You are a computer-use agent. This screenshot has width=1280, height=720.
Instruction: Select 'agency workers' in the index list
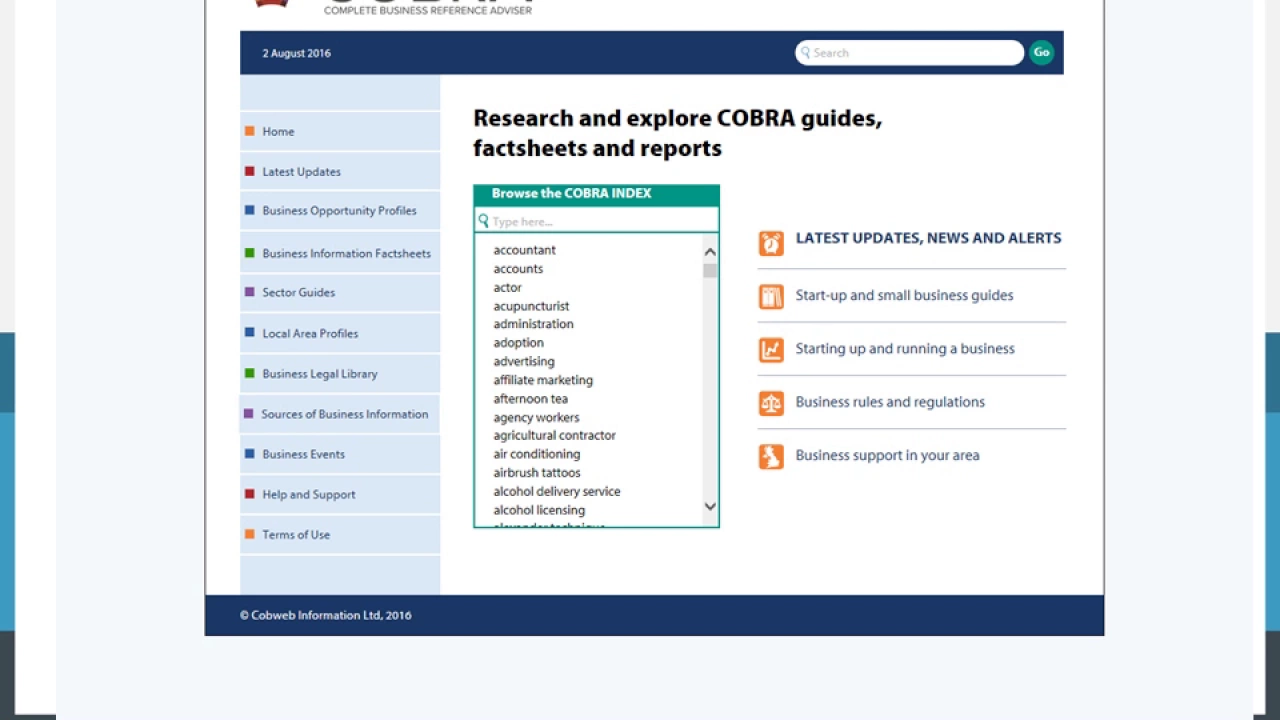click(x=536, y=418)
